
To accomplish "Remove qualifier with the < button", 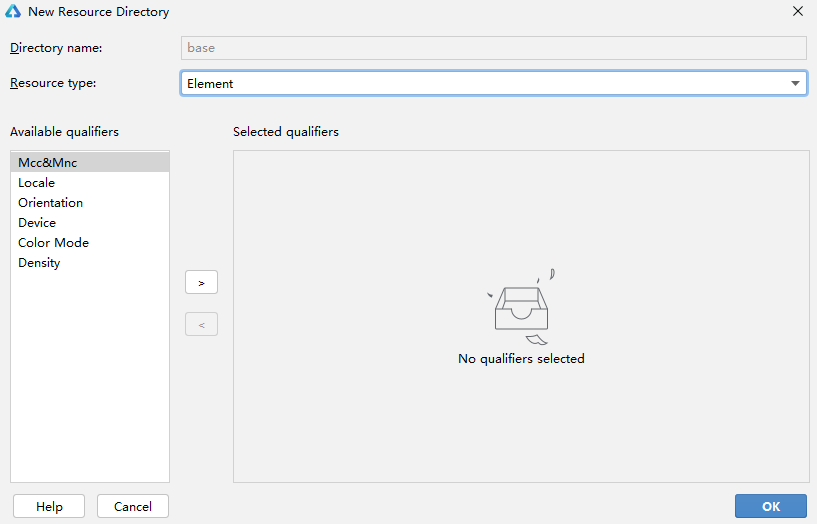I will [x=201, y=324].
